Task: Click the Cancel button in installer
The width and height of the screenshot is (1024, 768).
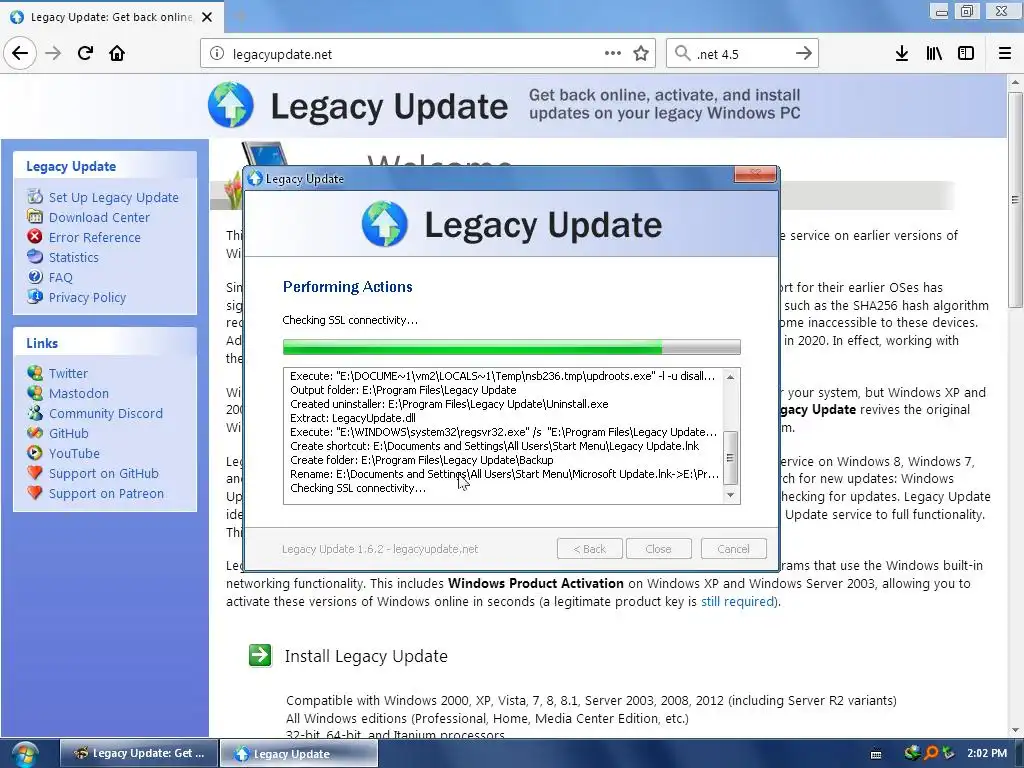Action: coord(733,549)
